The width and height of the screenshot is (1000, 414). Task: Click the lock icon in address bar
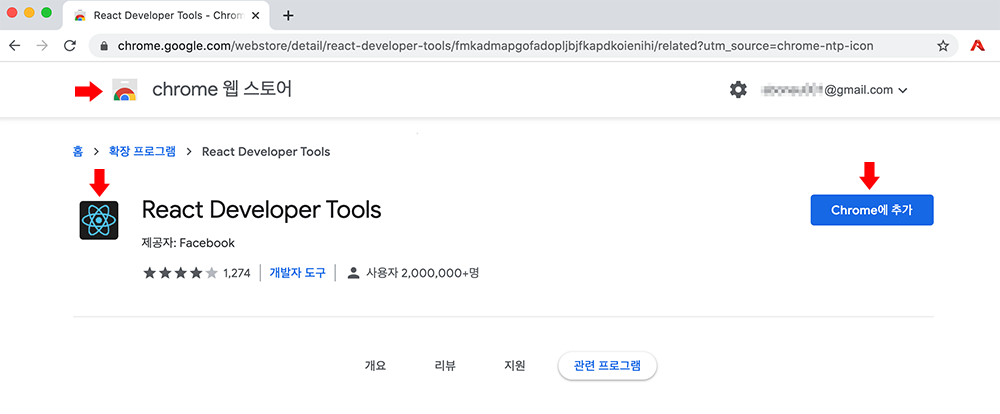[105, 46]
